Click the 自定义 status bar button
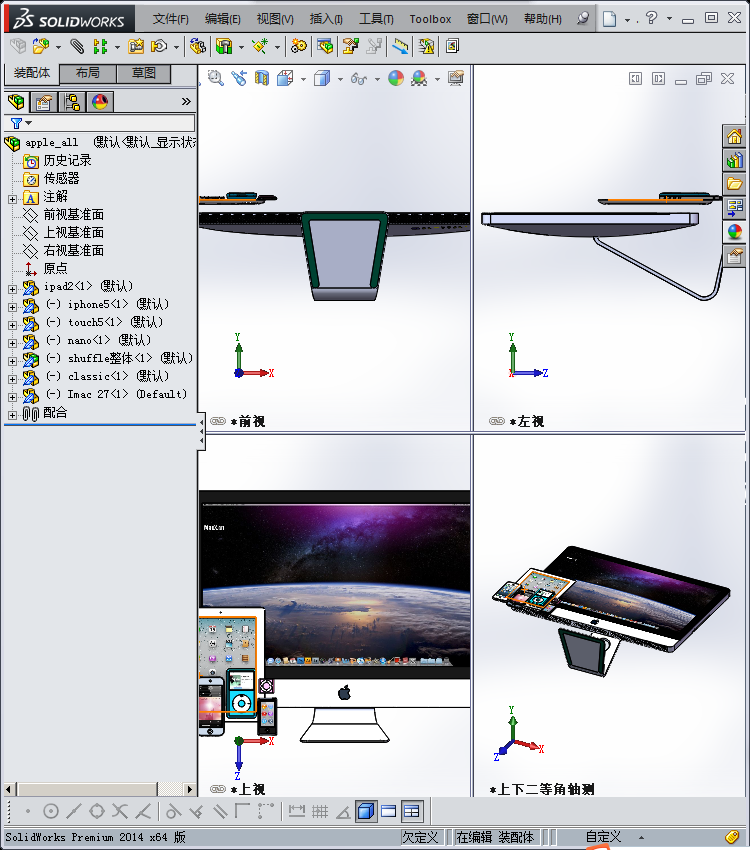This screenshot has width=750, height=850. pyautogui.click(x=603, y=837)
